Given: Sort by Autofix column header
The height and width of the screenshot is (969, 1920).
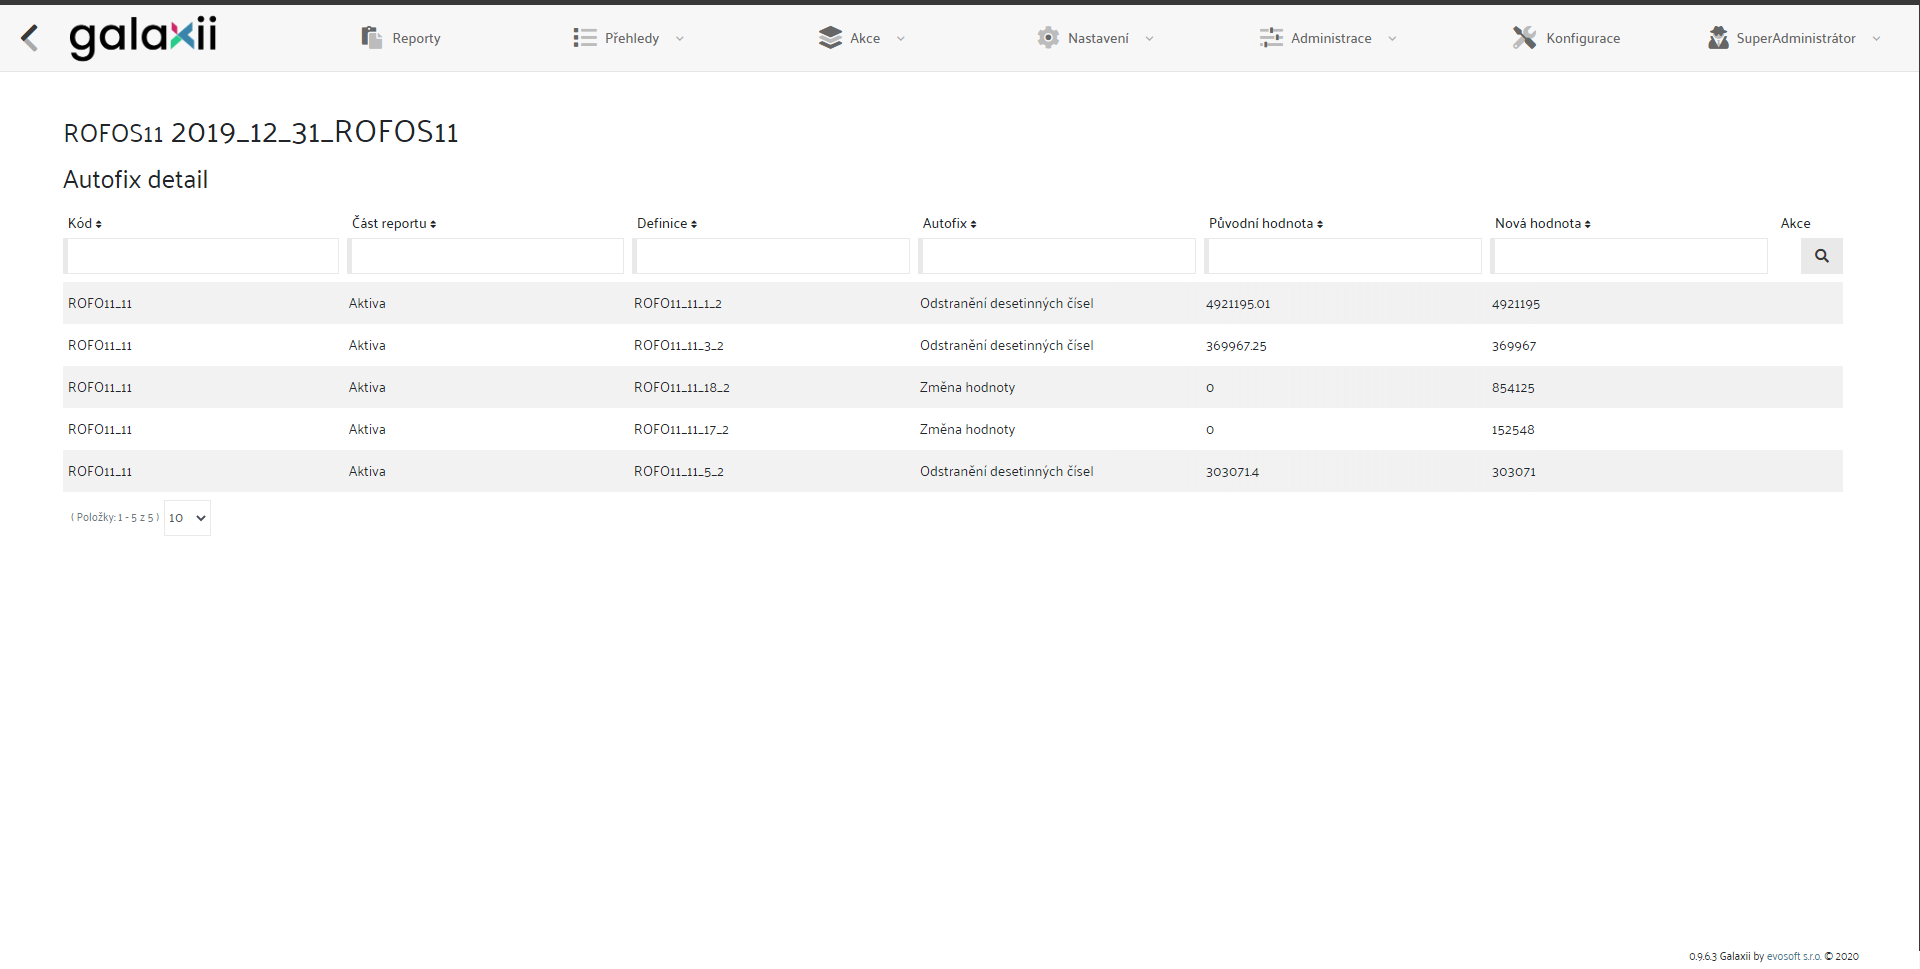Looking at the screenshot, I should 950,223.
